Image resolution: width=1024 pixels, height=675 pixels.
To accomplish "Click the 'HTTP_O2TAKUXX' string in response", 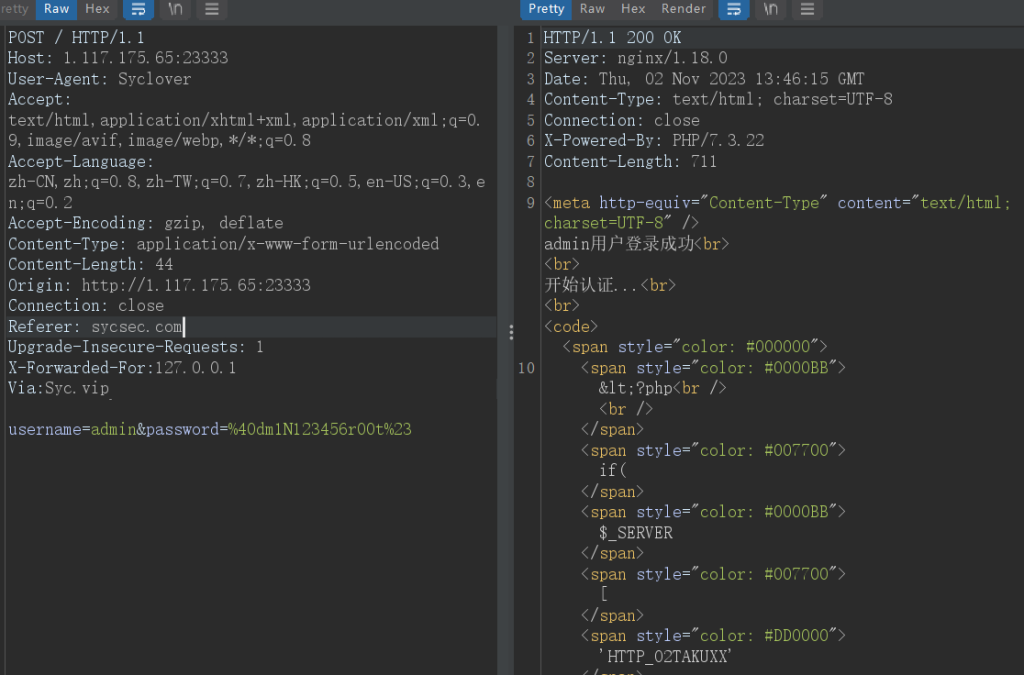I will point(665,657).
